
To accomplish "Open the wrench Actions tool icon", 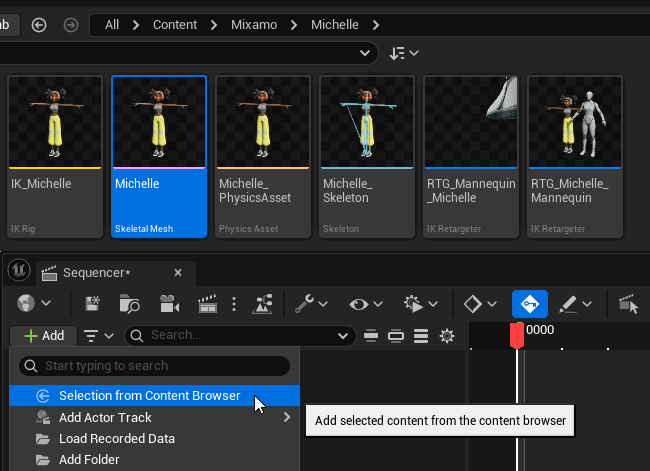I will pos(306,303).
